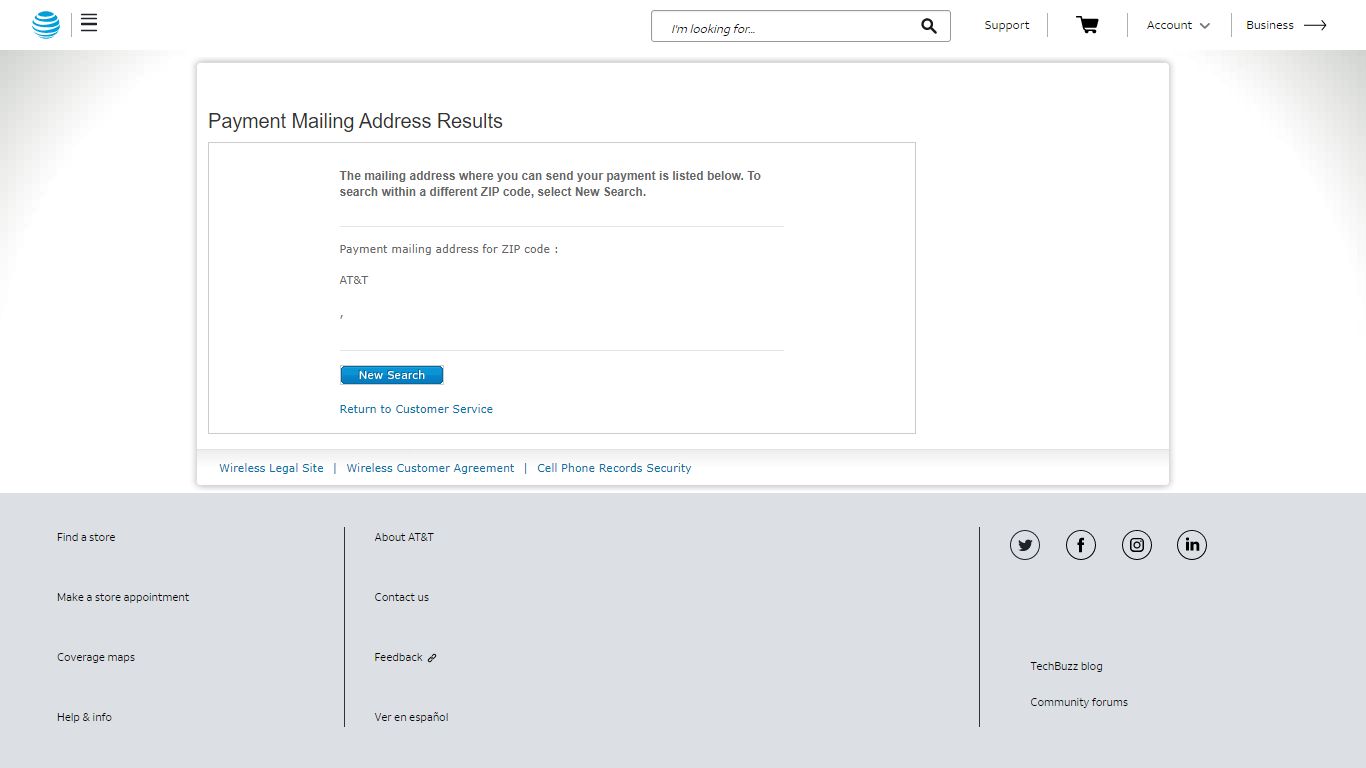
Task: Go to Business site link
Action: pos(1286,25)
